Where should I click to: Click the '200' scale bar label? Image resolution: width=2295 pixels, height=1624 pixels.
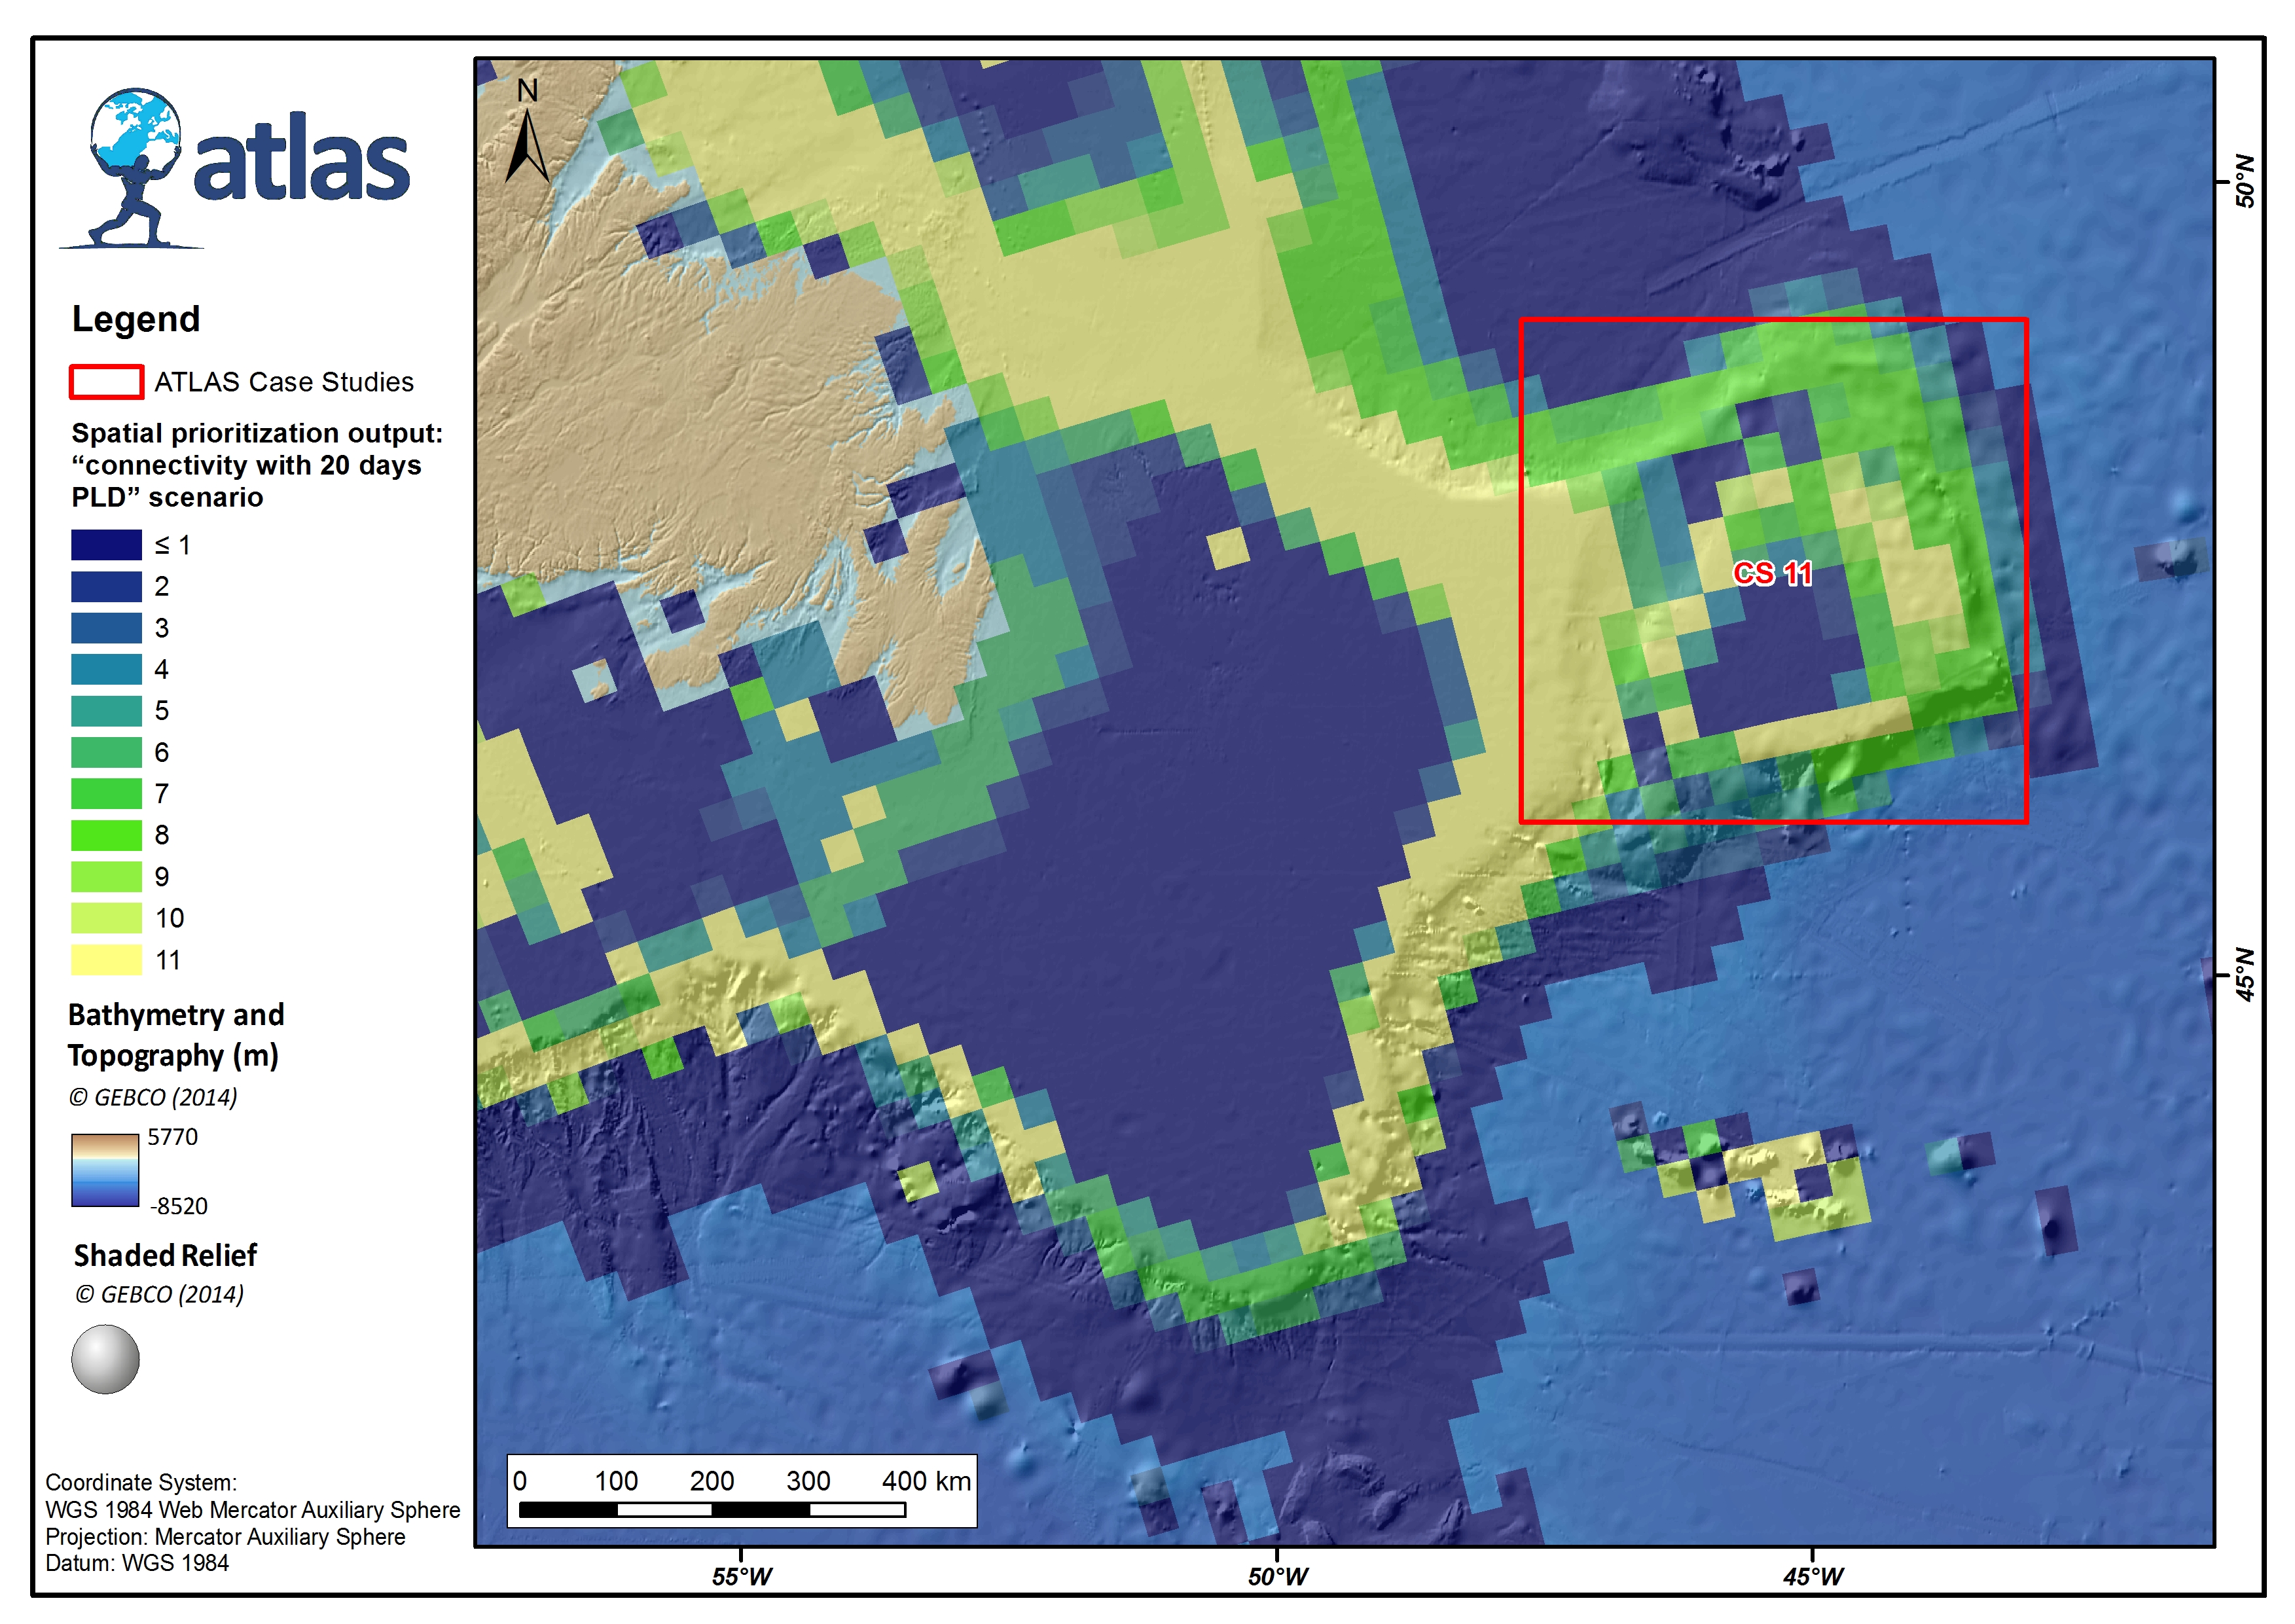[x=712, y=1481]
